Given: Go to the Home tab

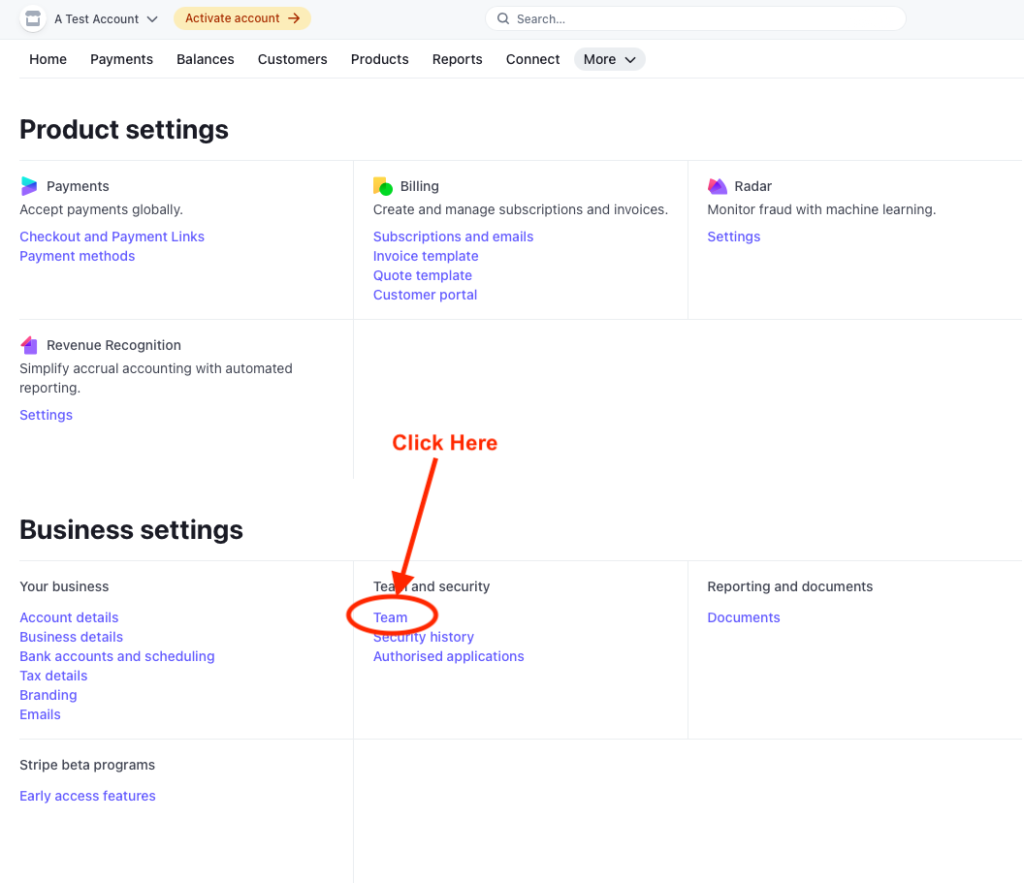Looking at the screenshot, I should point(48,59).
